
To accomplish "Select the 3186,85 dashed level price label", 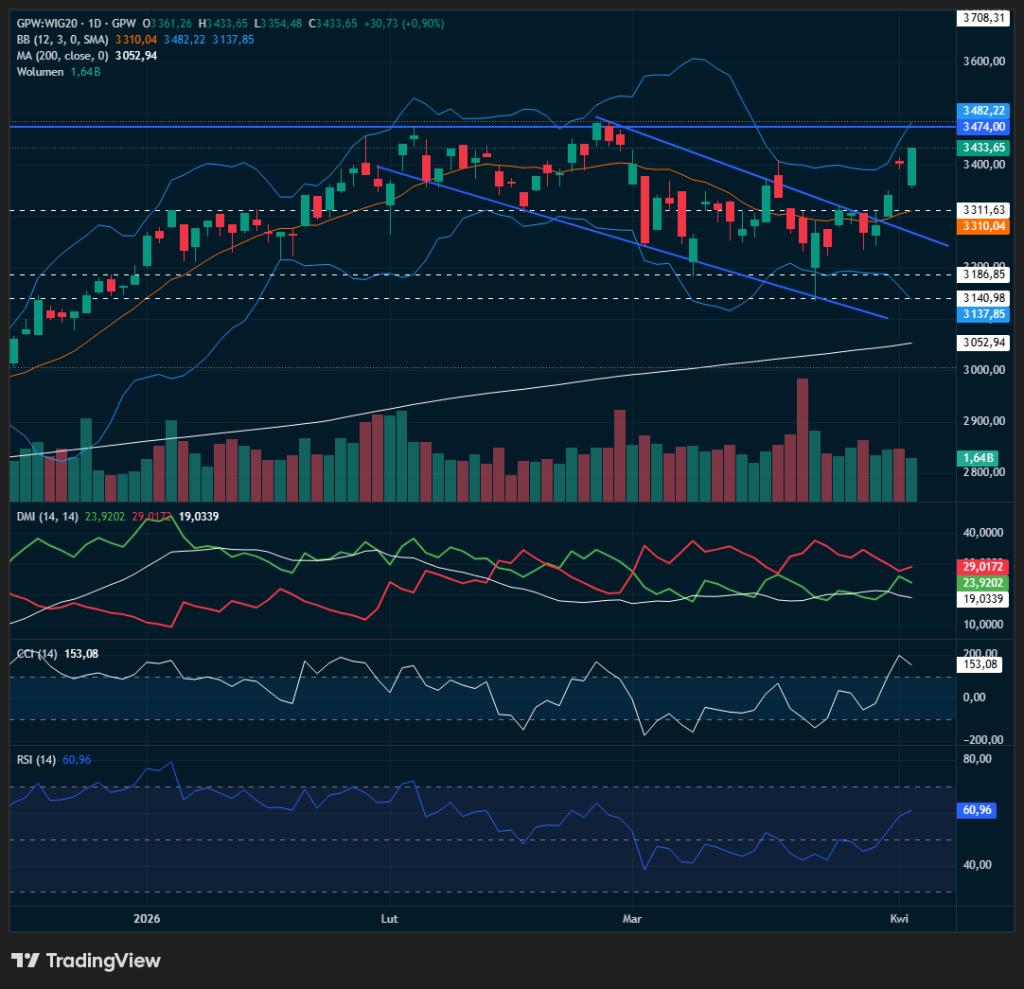I will click(983, 273).
